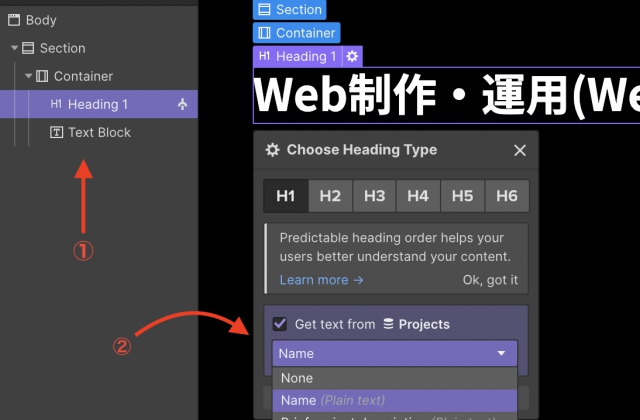Select Text Block in navigator tree

pyautogui.click(x=99, y=132)
